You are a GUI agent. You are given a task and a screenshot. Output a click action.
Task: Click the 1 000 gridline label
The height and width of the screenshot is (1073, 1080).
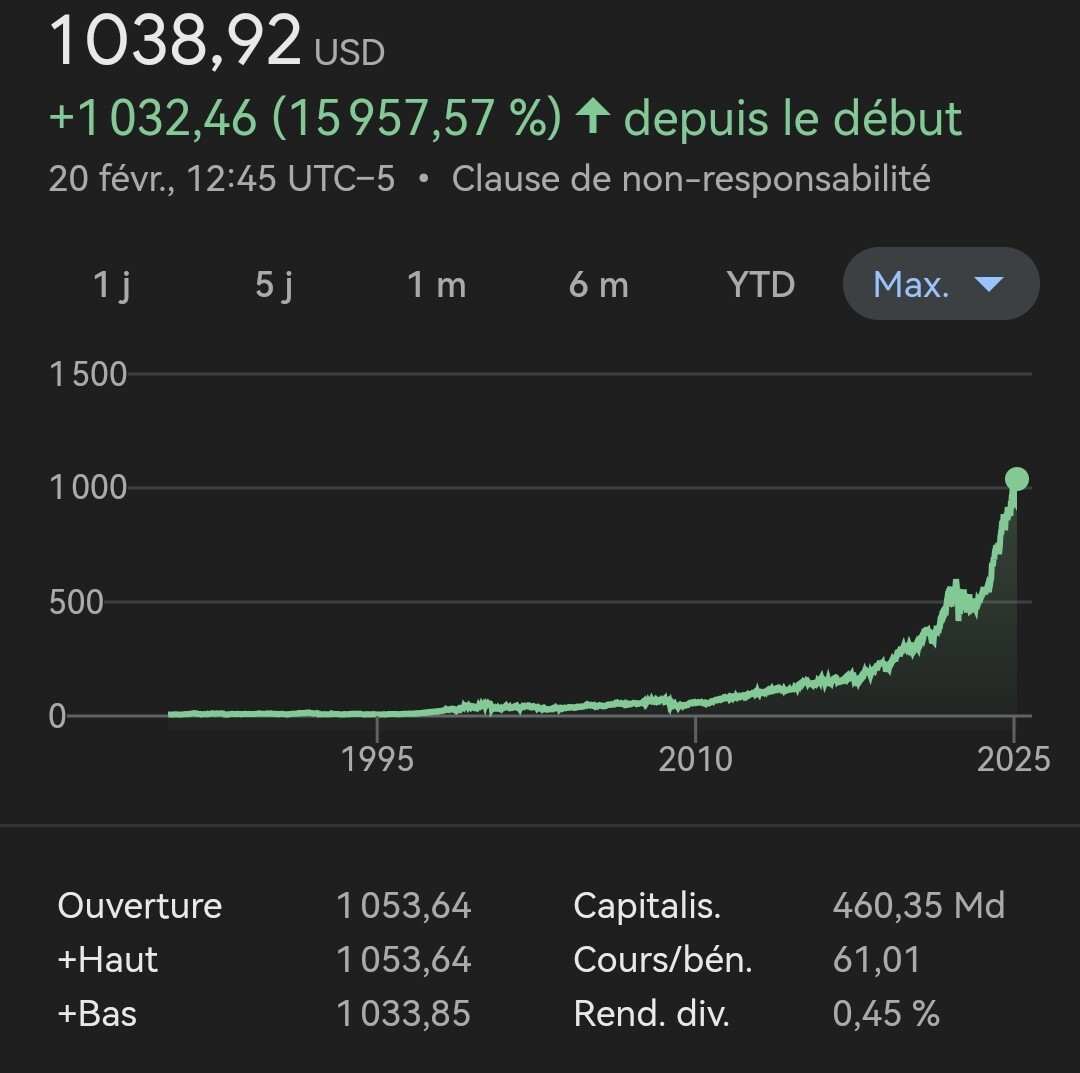pyautogui.click(x=88, y=488)
